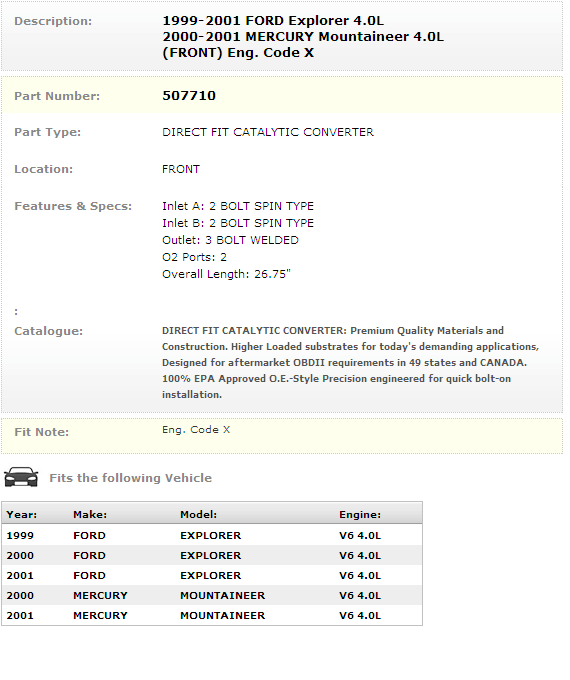Select the 2001 FORD EXPLORER row
570x680 pixels.
[x=212, y=575]
